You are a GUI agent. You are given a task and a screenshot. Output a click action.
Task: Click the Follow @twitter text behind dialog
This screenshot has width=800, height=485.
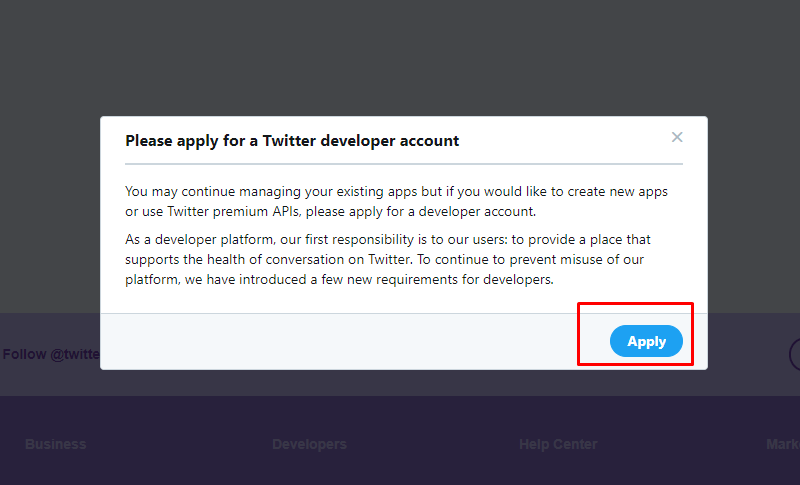pos(51,354)
